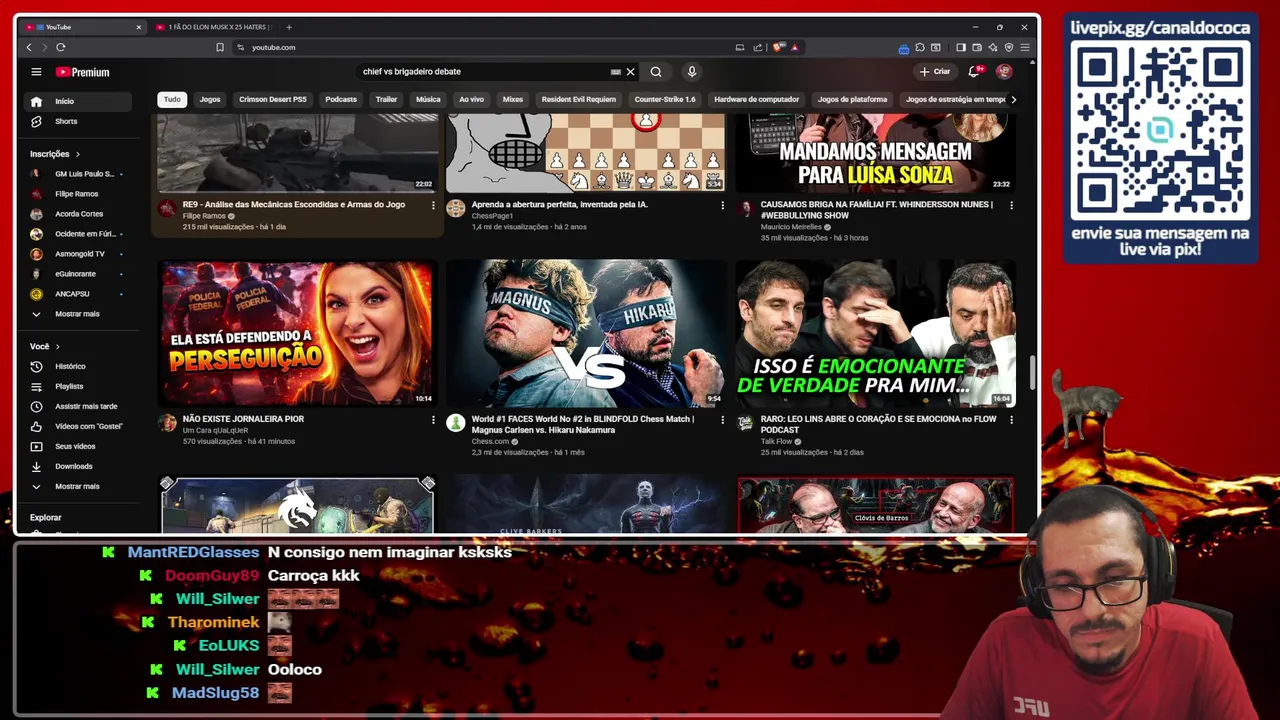Open Brave Wallet icon
Viewport: 1280px width, 720px height.
[977, 47]
